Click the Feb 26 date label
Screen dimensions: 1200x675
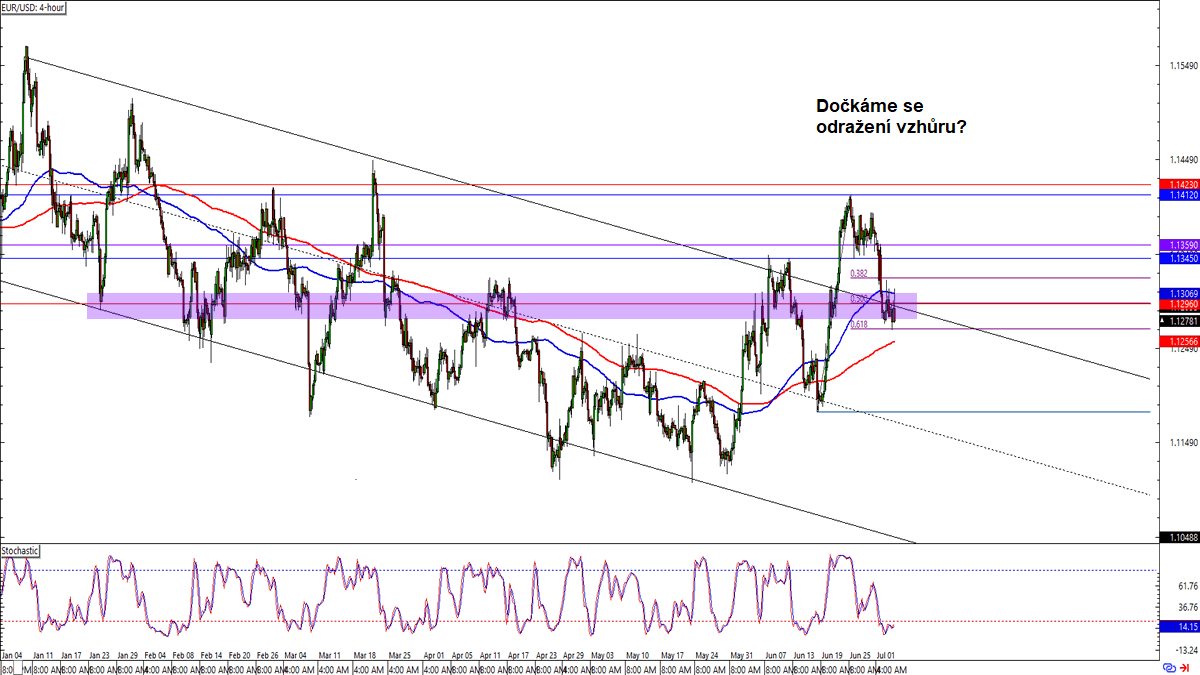point(267,656)
